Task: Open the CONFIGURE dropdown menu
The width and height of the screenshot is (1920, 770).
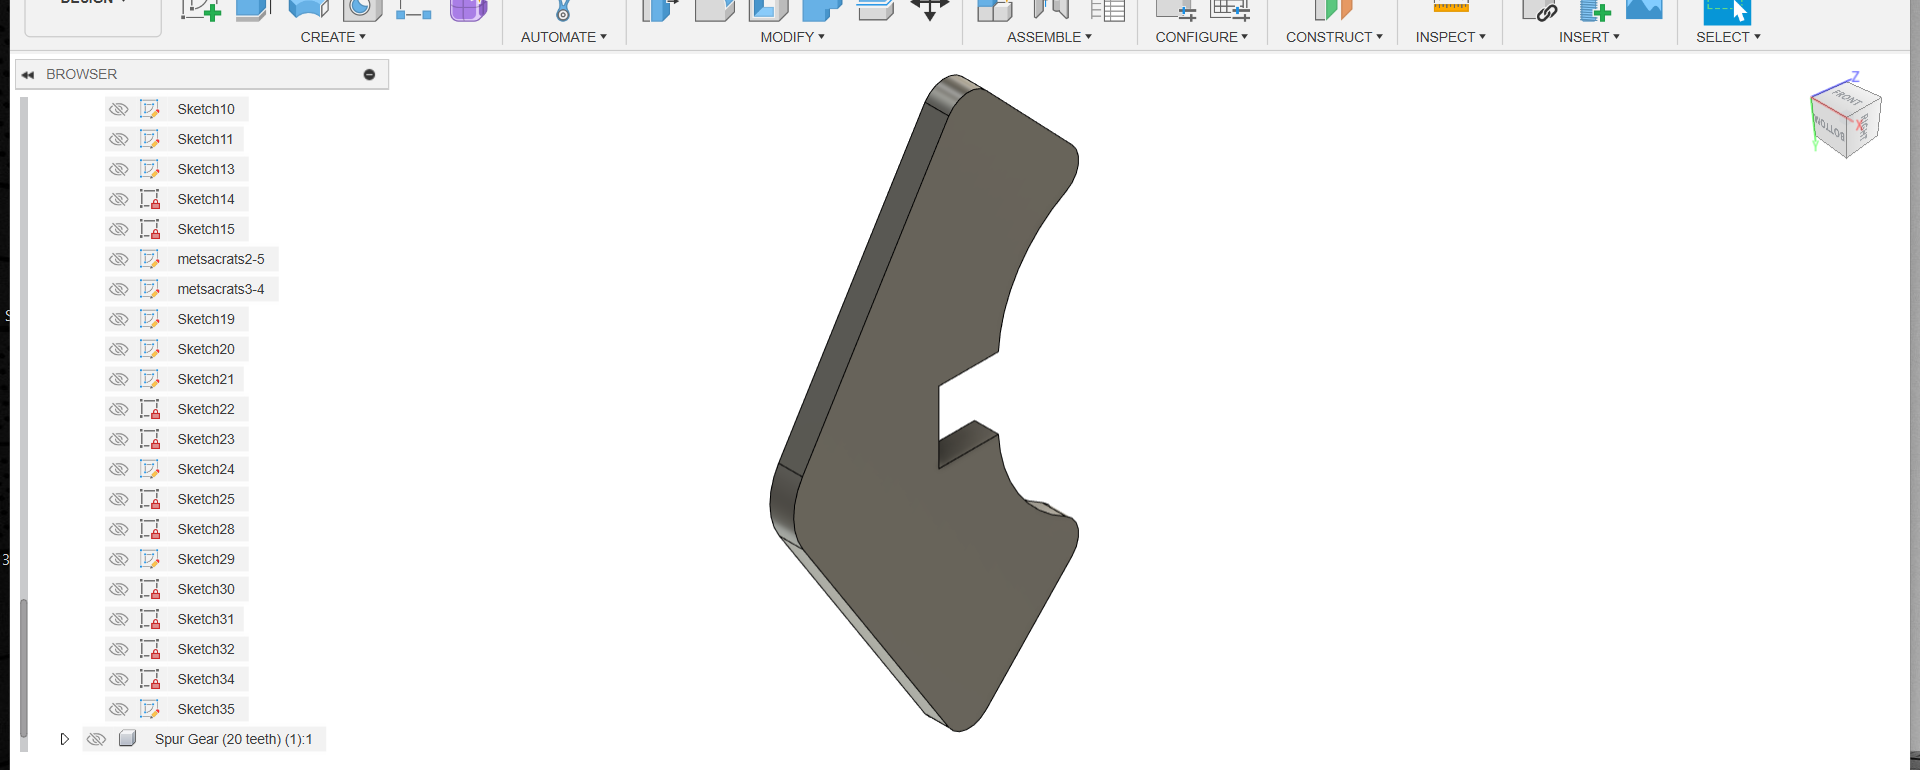Action: click(1202, 37)
